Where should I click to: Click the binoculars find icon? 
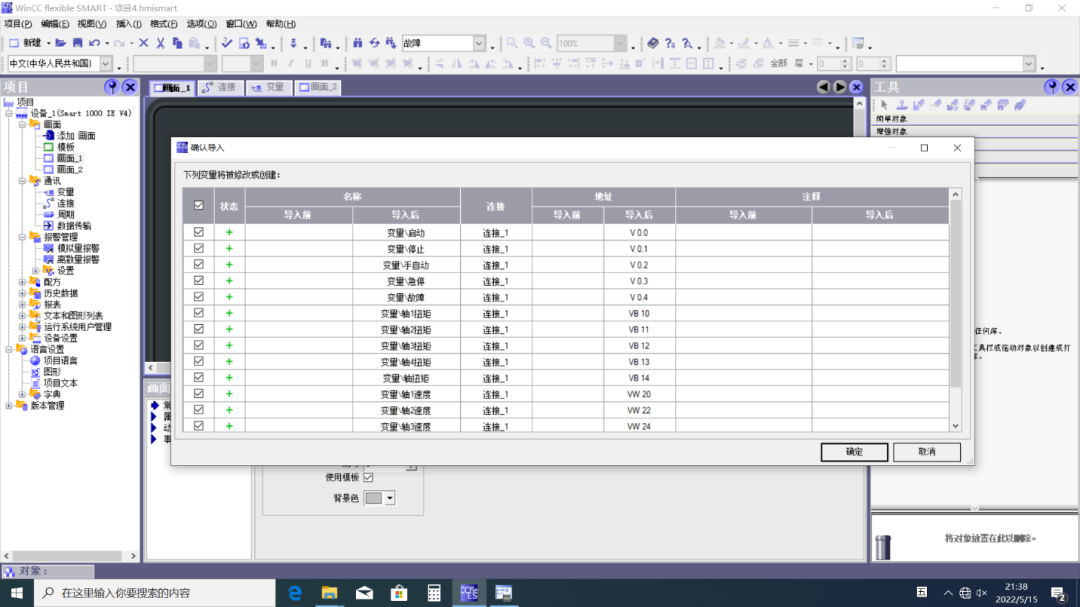357,43
